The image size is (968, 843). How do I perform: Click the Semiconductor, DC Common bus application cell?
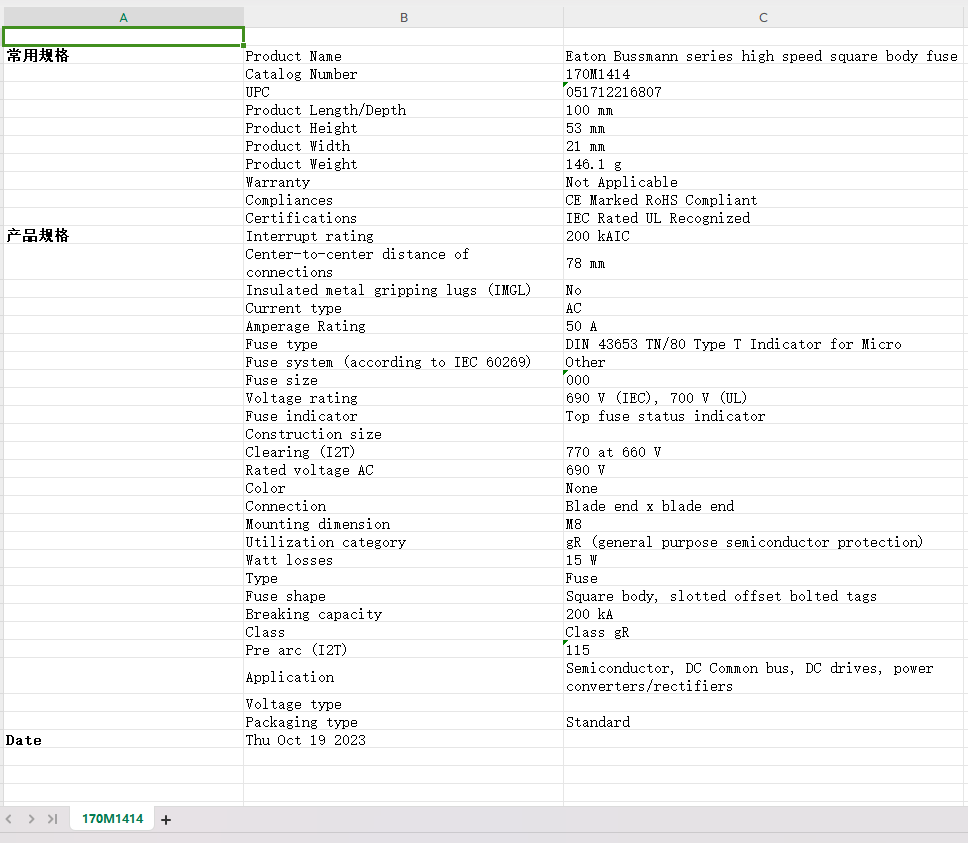coord(764,677)
